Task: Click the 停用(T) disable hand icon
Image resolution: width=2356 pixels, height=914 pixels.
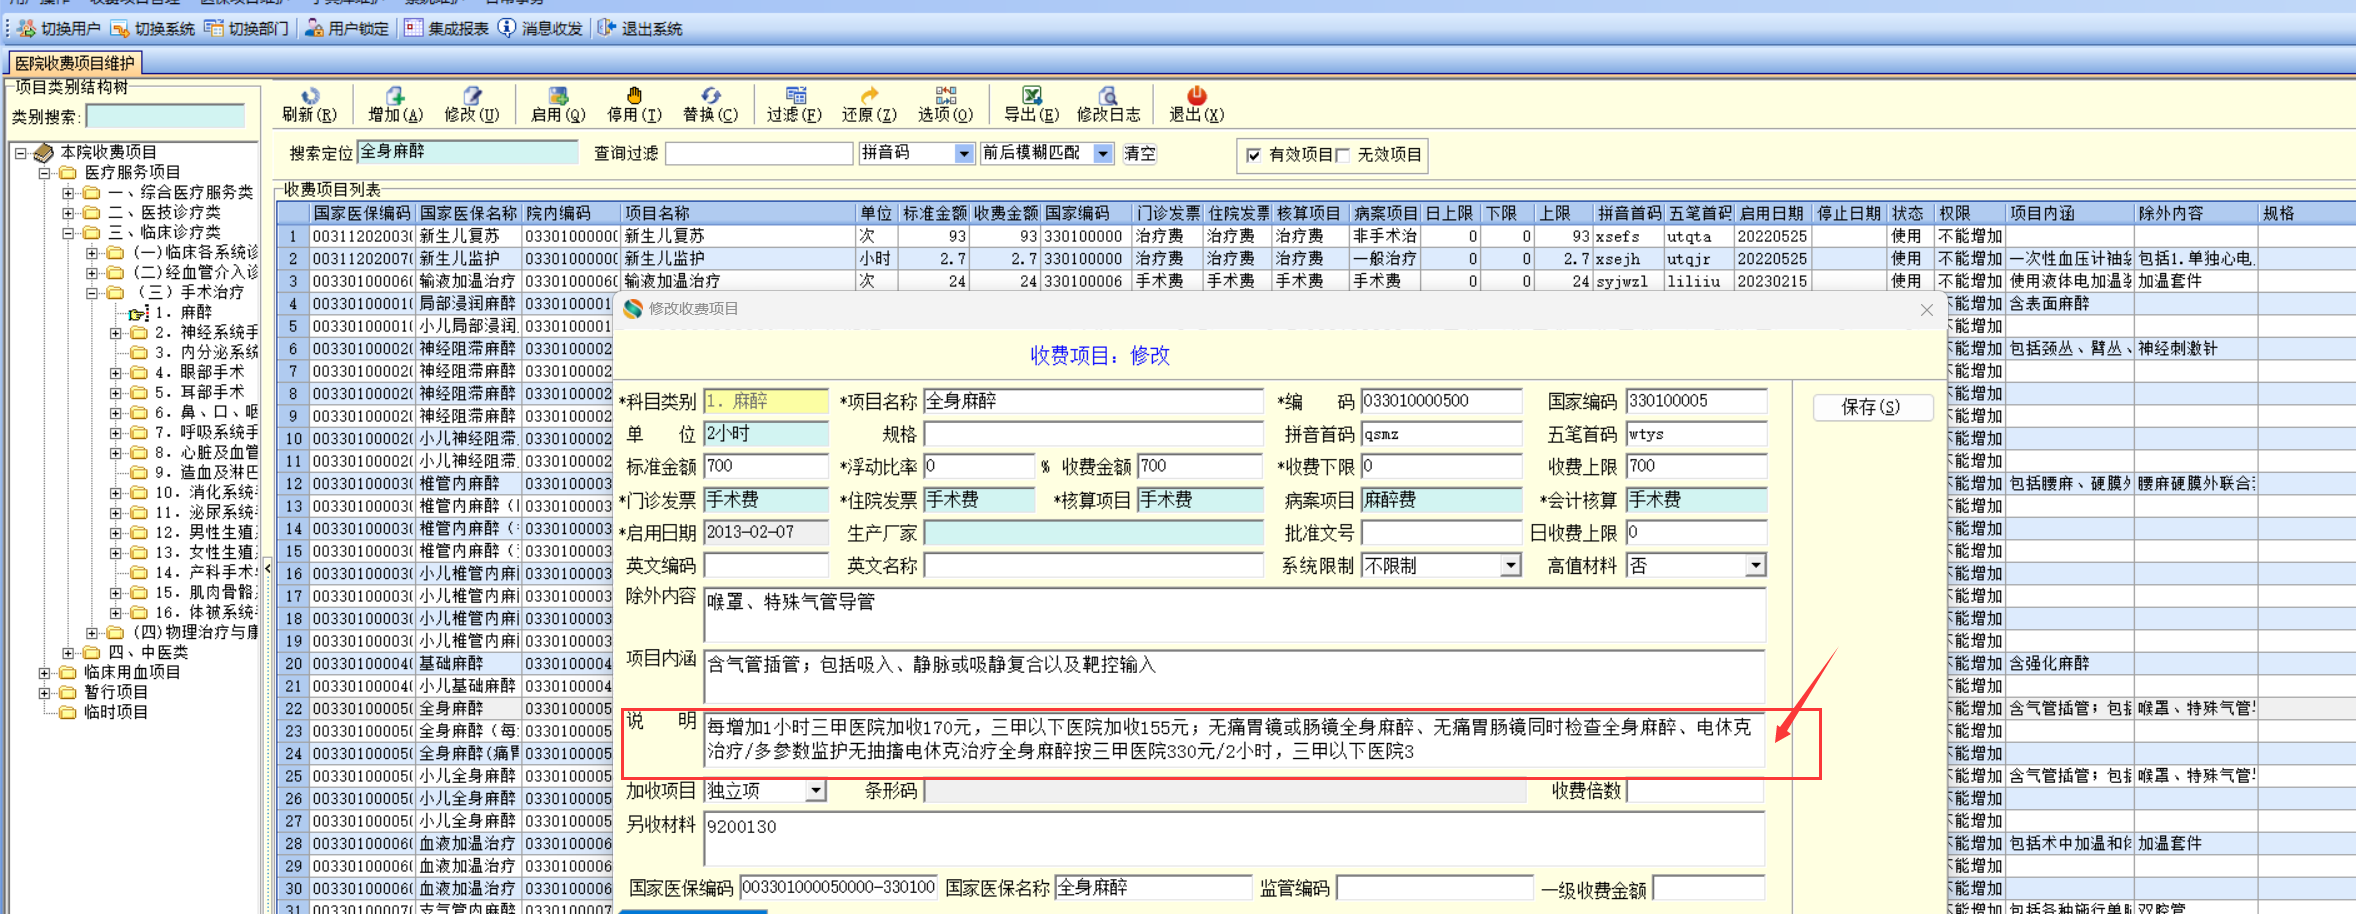Action: coord(634,96)
